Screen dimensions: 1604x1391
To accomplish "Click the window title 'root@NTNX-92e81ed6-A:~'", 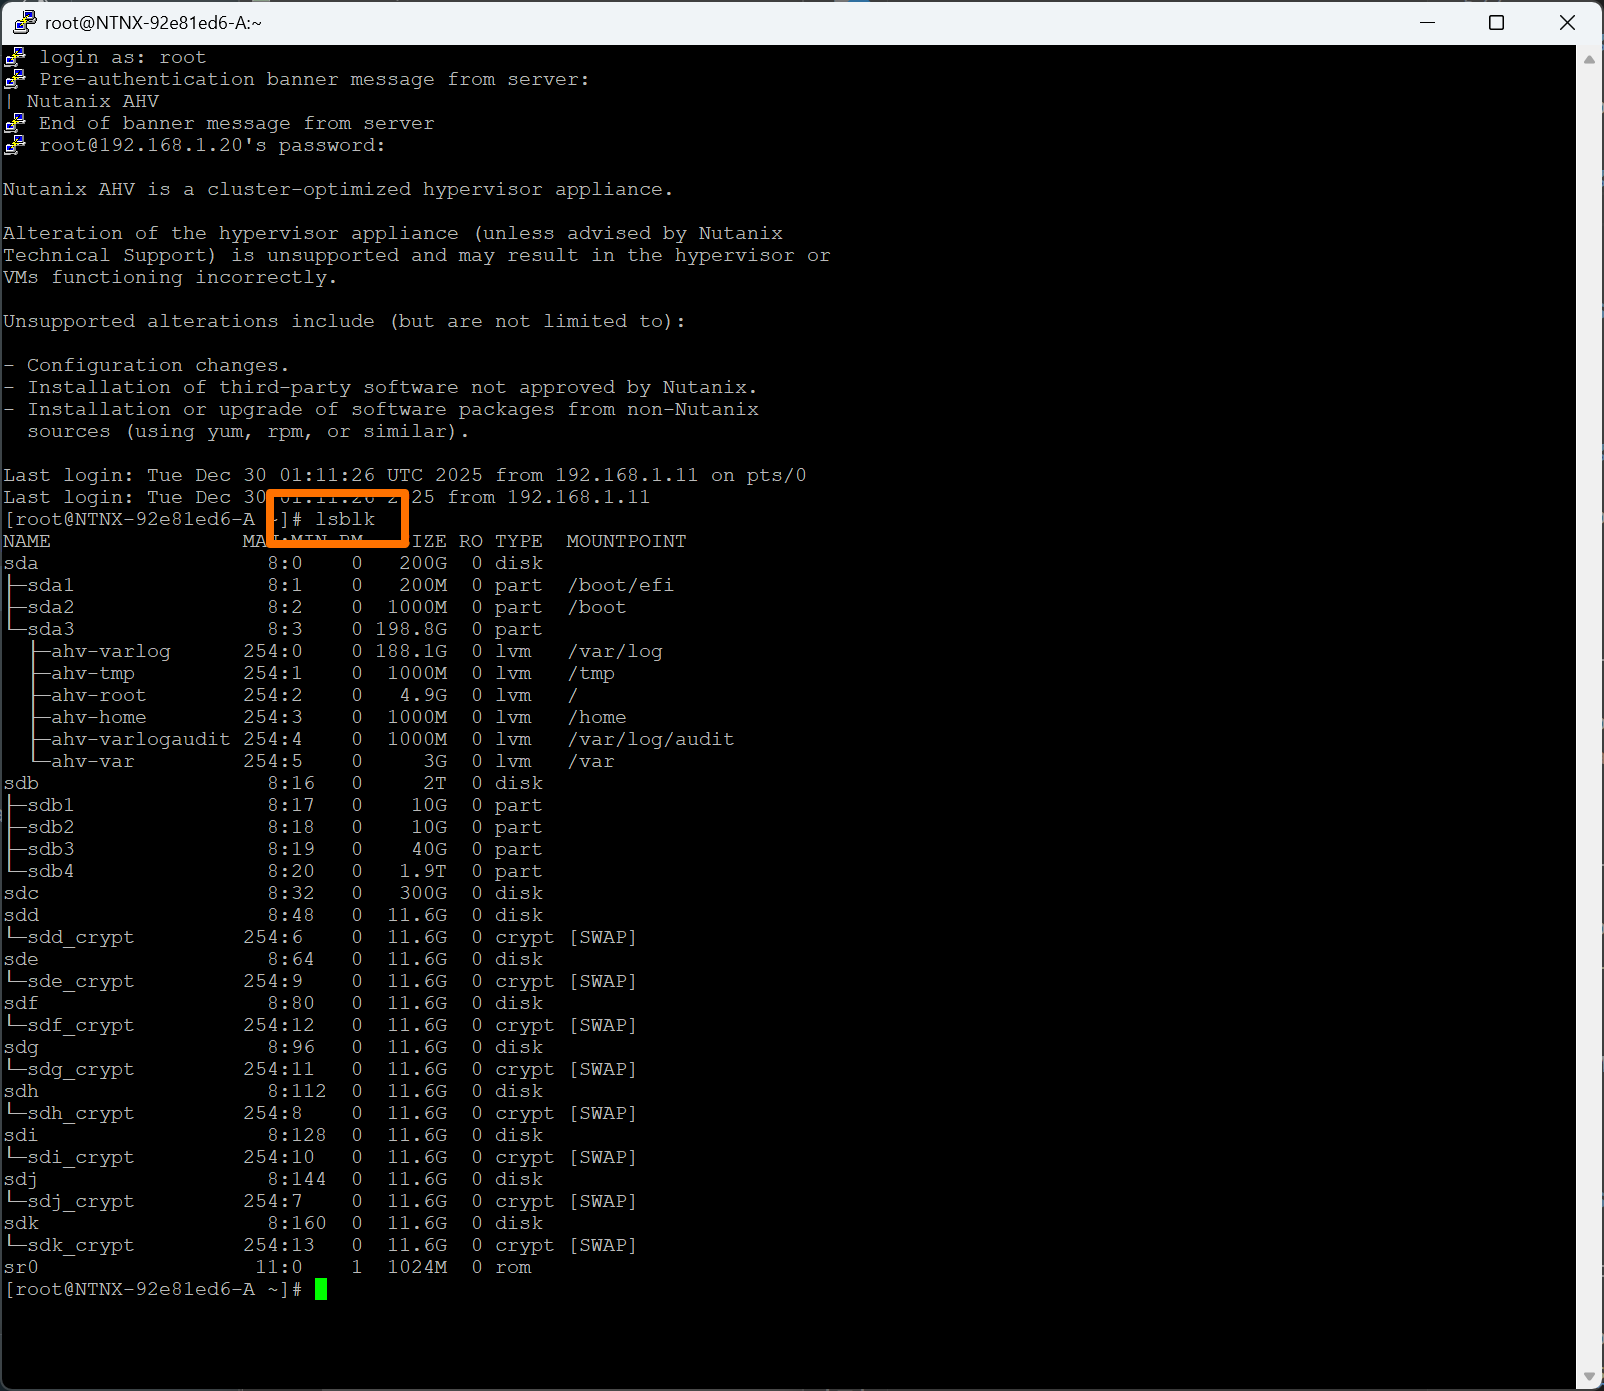I will tap(153, 23).
